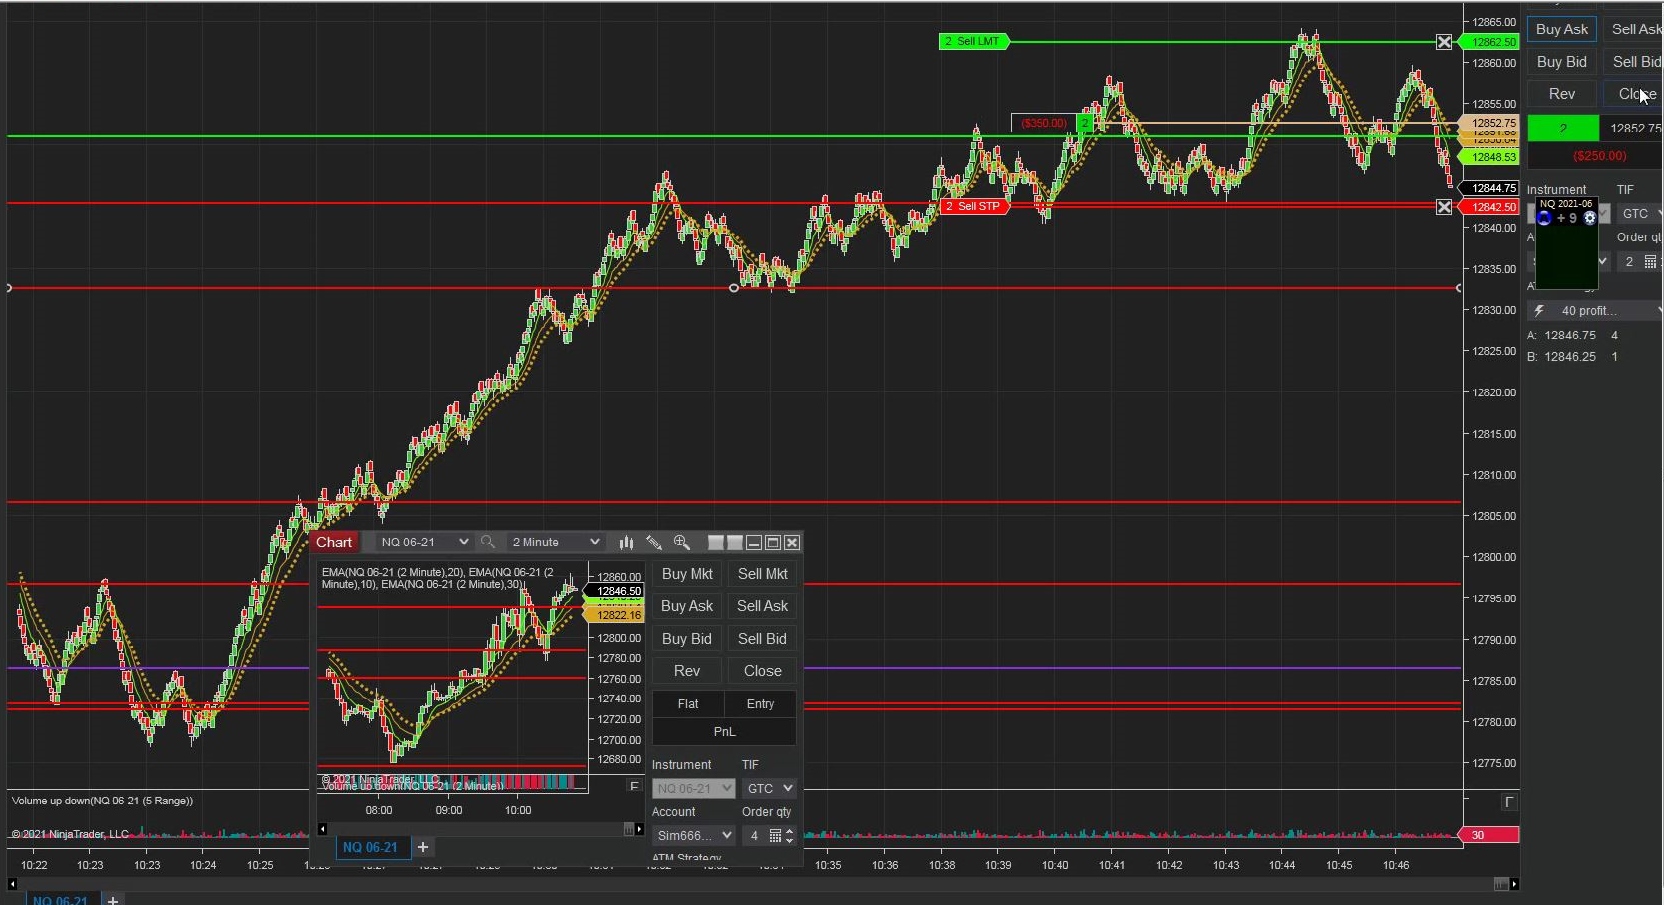The width and height of the screenshot is (1664, 905).
Task: Click the order qty field showing 4
Action: coord(755,836)
